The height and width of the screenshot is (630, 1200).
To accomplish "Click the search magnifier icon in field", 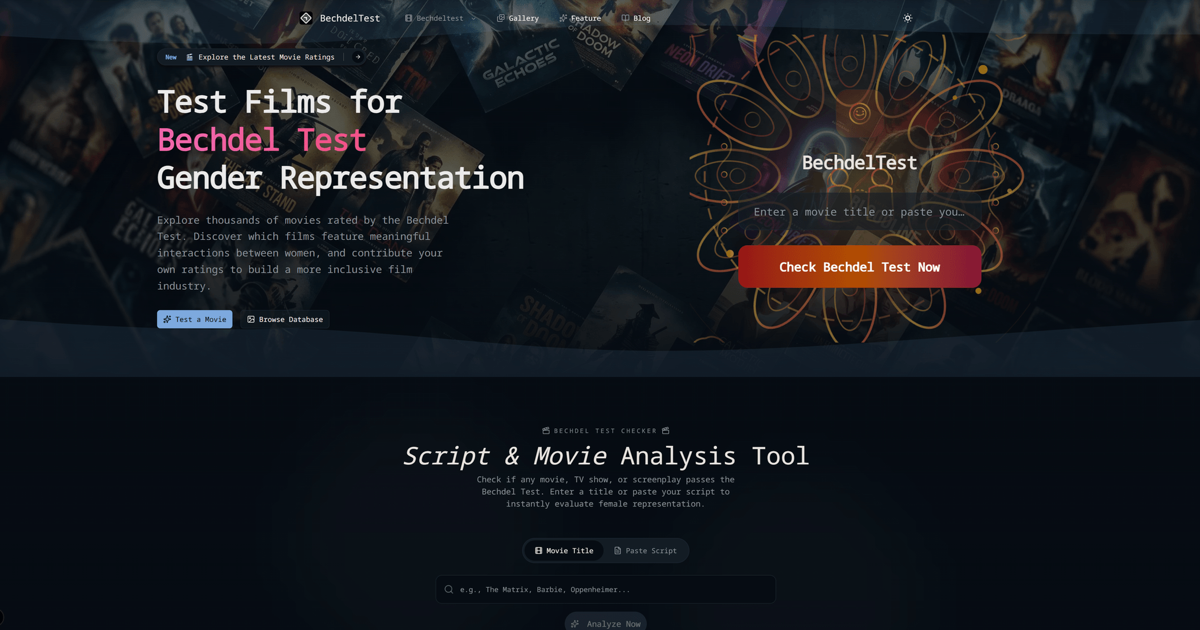I will point(449,589).
